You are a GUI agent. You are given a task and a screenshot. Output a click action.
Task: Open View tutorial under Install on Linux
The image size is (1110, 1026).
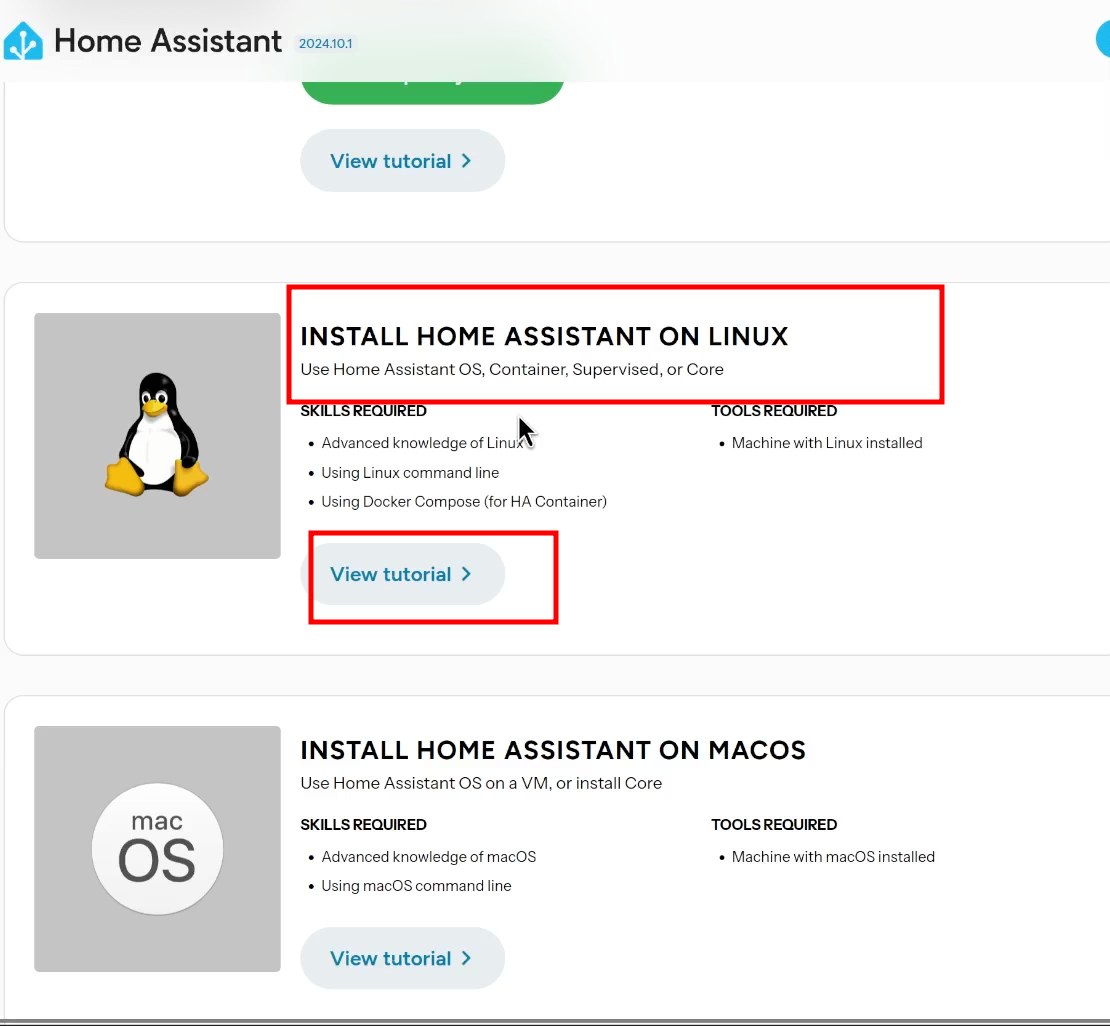coord(402,574)
